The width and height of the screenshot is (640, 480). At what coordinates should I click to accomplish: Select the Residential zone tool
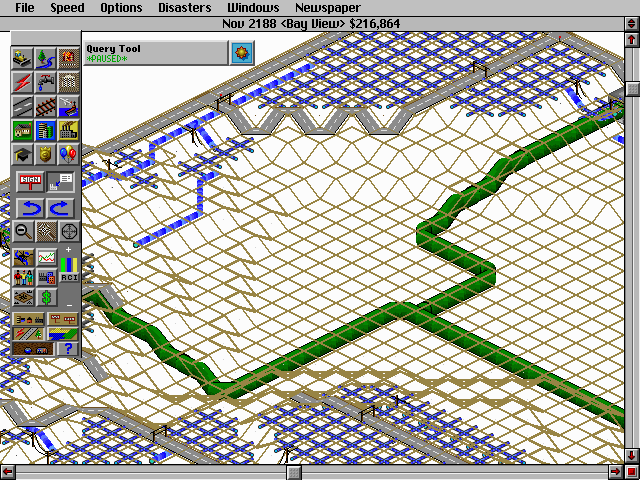point(22,131)
